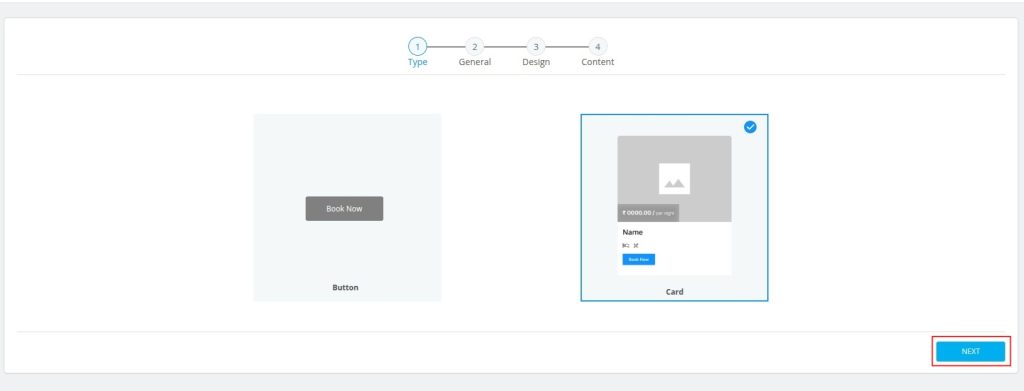The width and height of the screenshot is (1024, 391).
Task: Click the Name text in Card preview
Action: click(x=633, y=232)
